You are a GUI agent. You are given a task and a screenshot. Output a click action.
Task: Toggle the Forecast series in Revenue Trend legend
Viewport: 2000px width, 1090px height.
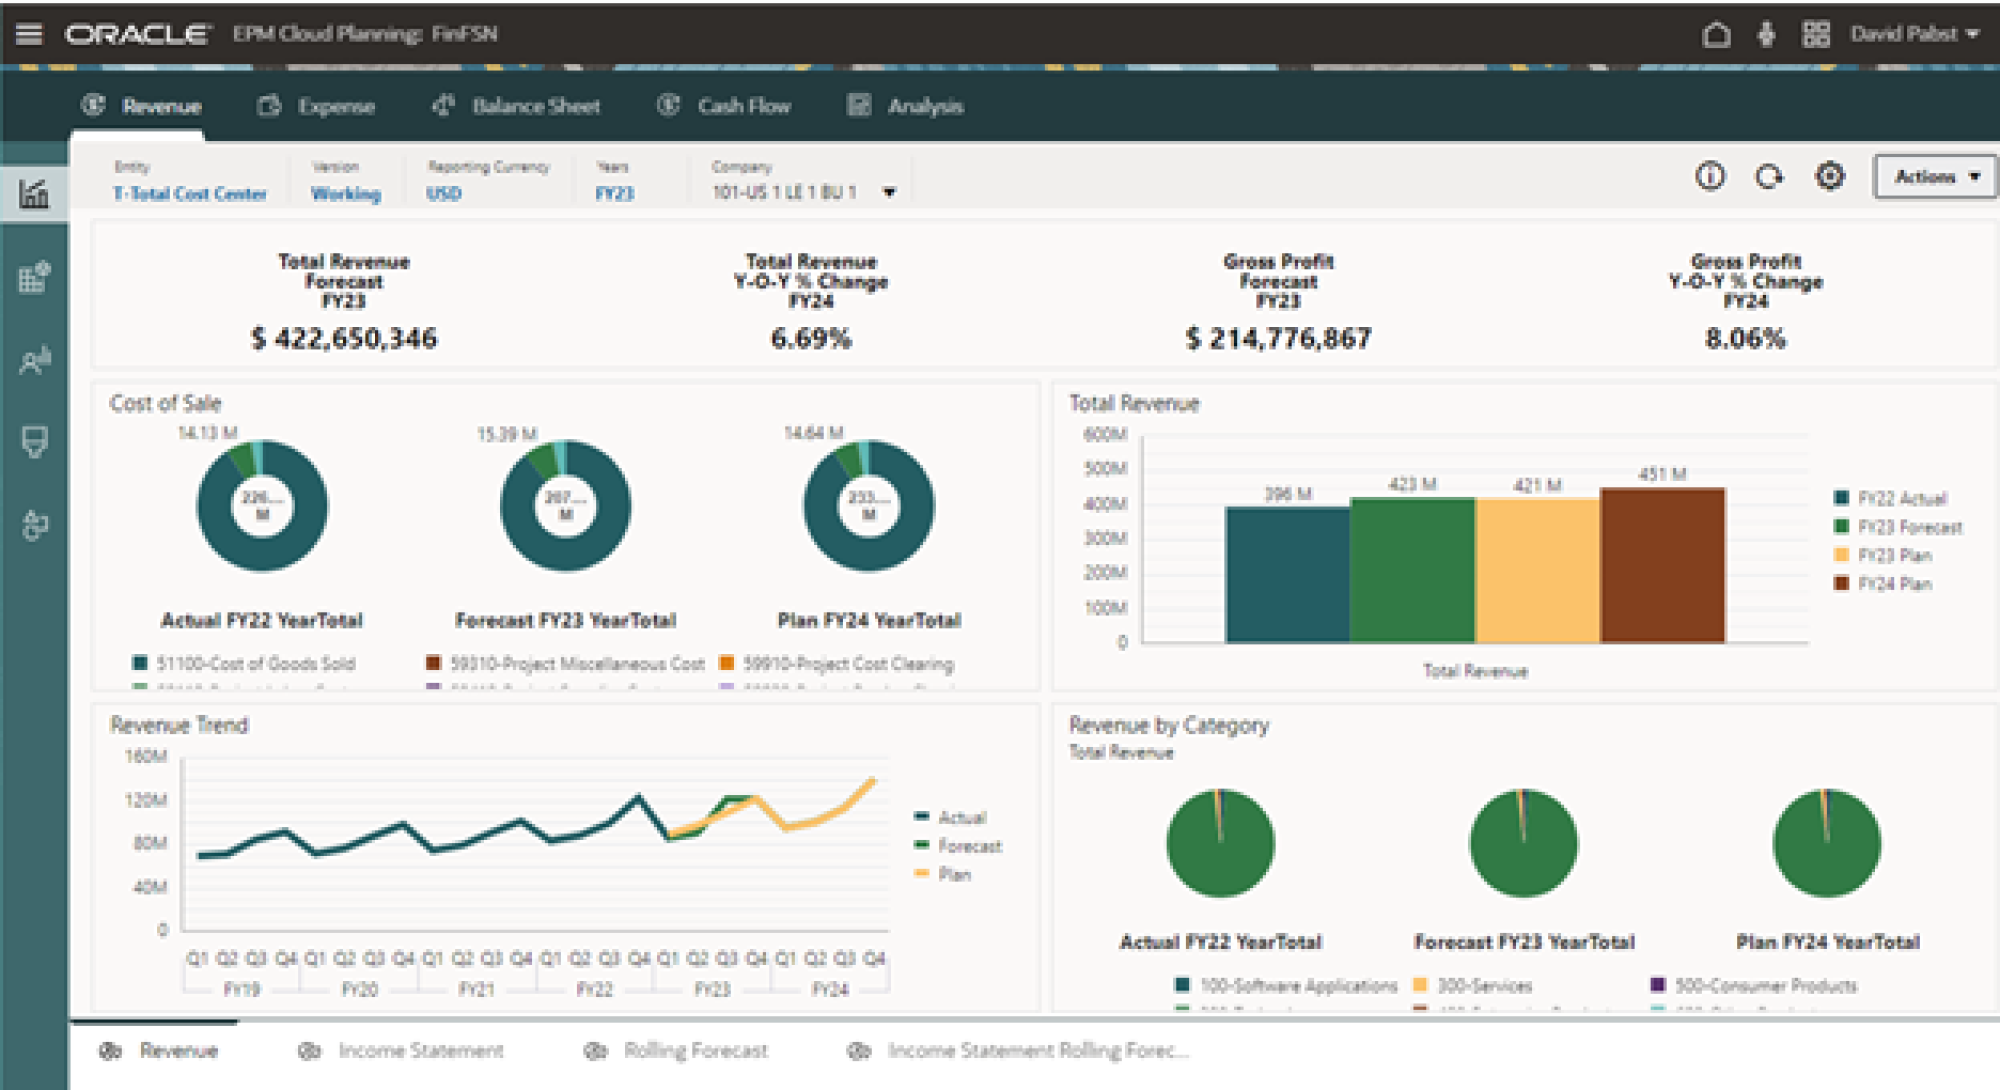[x=958, y=846]
